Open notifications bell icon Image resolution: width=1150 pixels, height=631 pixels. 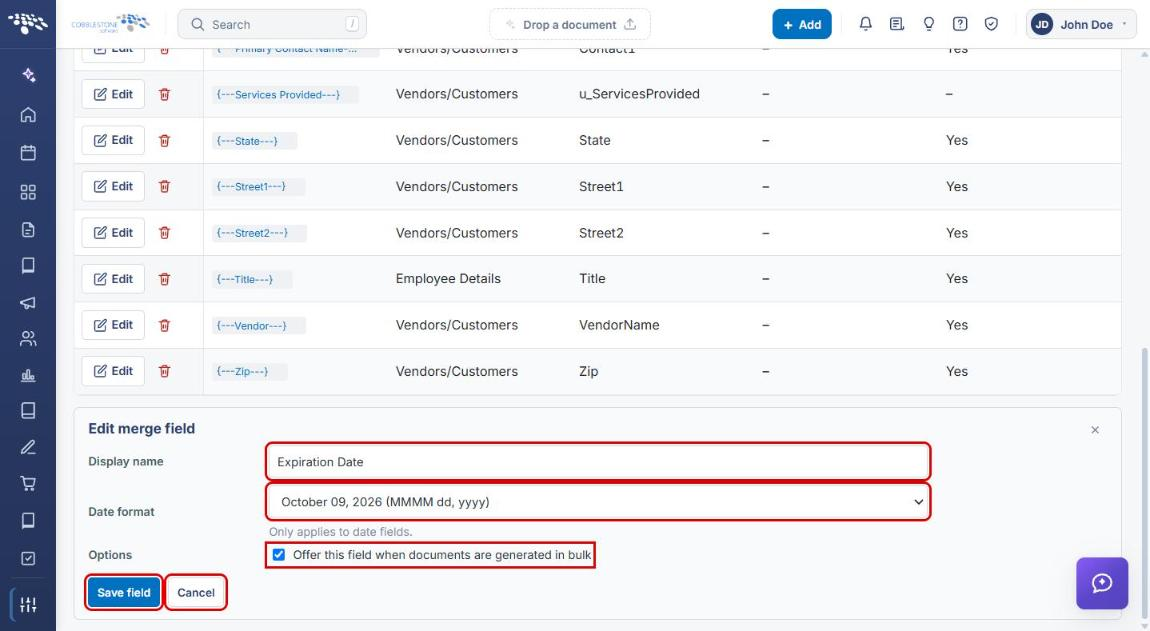click(865, 24)
